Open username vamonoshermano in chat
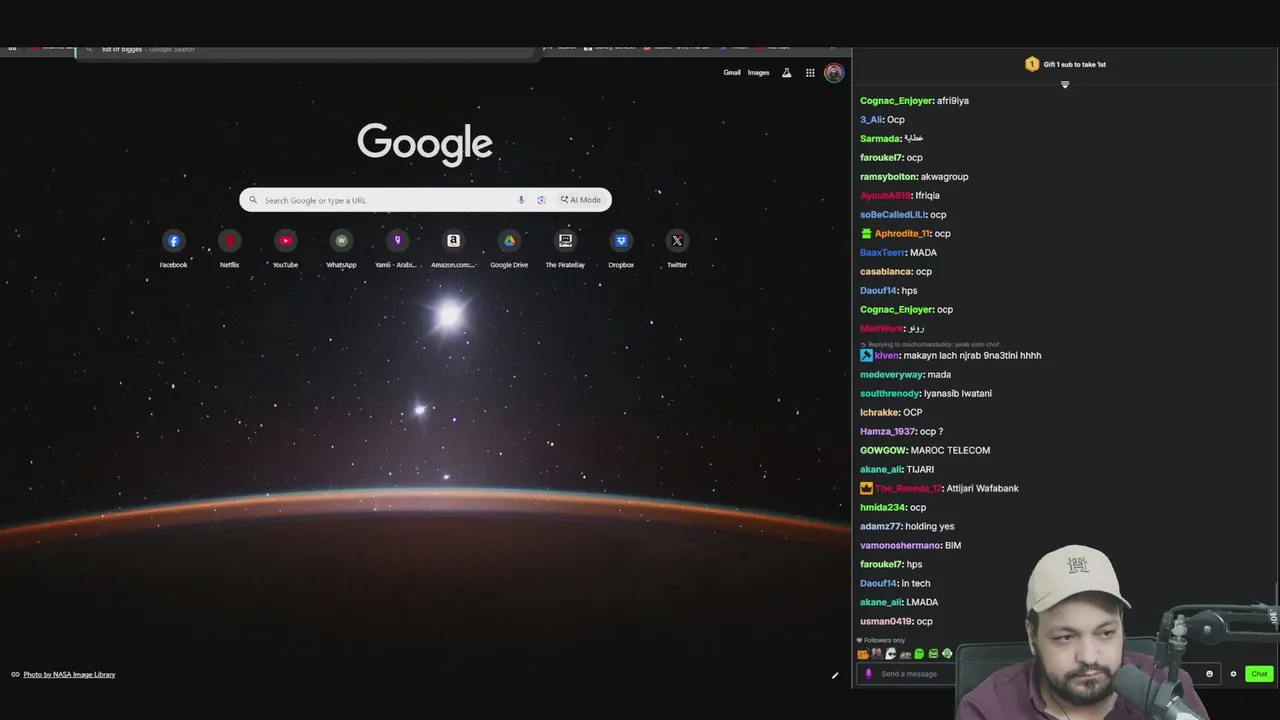 tap(900, 546)
